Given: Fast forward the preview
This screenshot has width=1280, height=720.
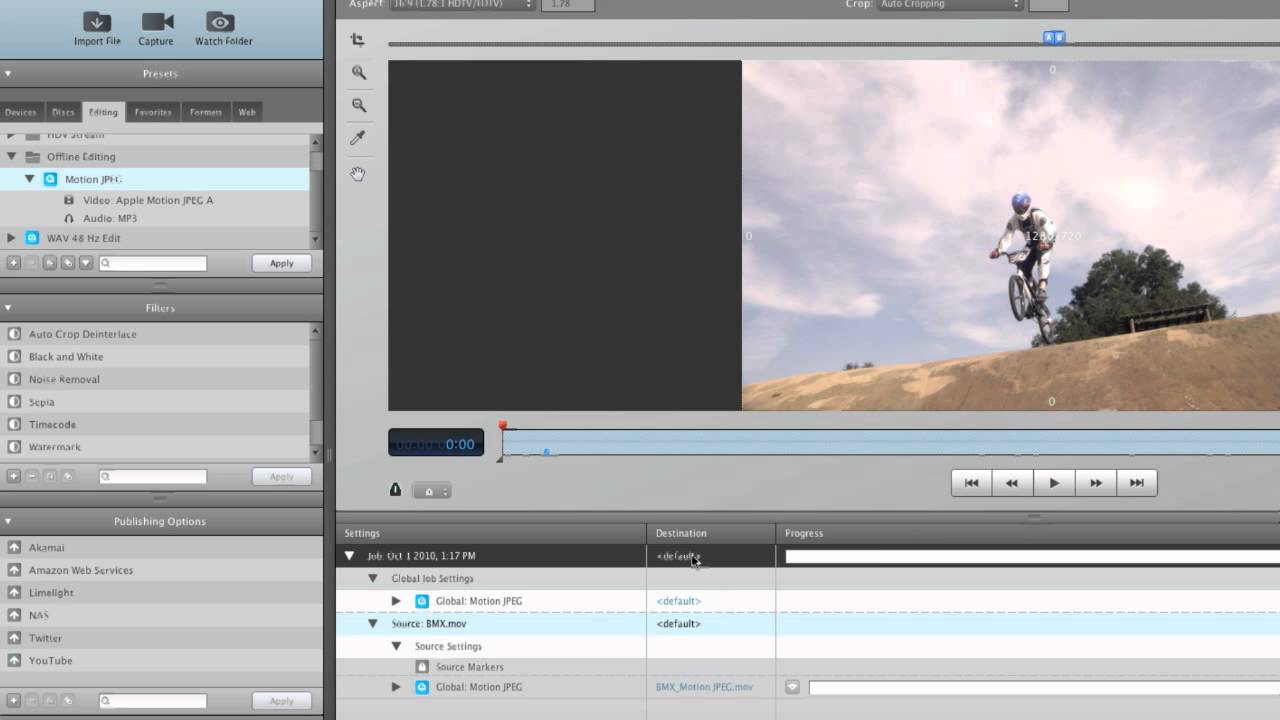Looking at the screenshot, I should pyautogui.click(x=1096, y=483).
